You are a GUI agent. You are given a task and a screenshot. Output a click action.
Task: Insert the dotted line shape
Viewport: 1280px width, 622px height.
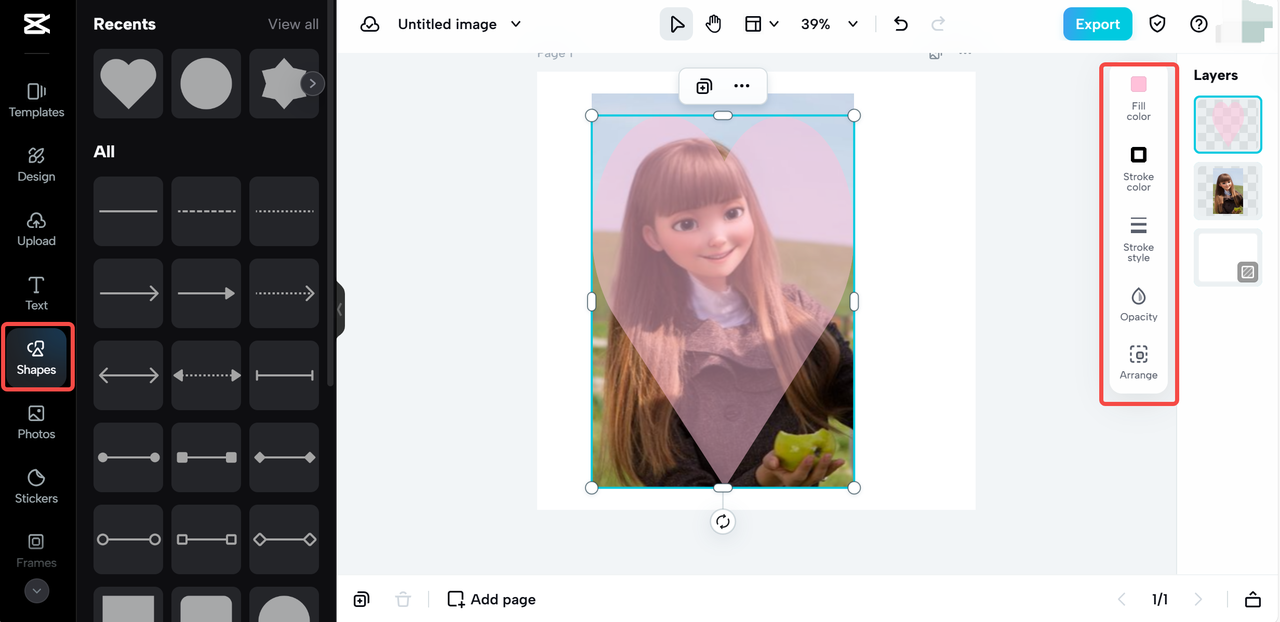tap(284, 211)
